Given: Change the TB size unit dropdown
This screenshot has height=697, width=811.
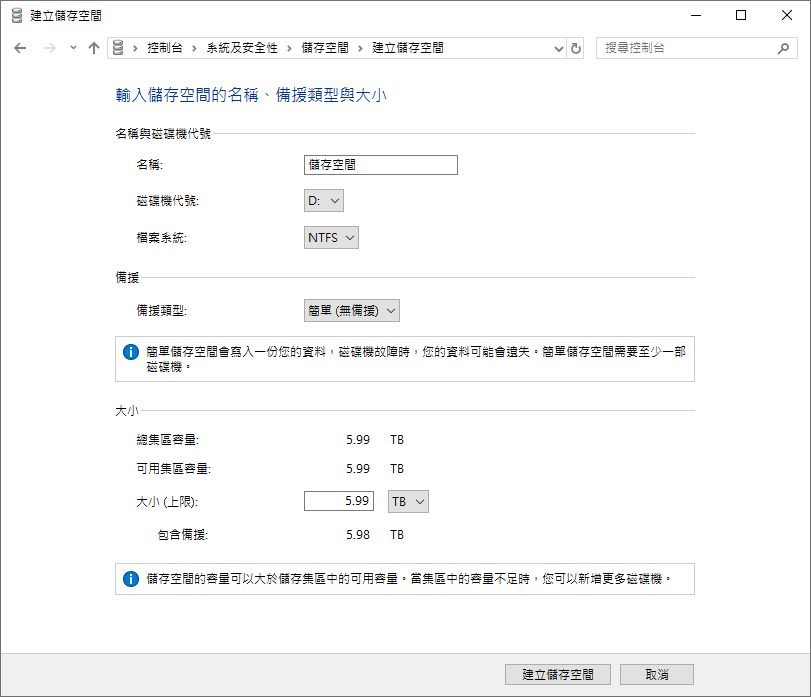Looking at the screenshot, I should tap(408, 501).
